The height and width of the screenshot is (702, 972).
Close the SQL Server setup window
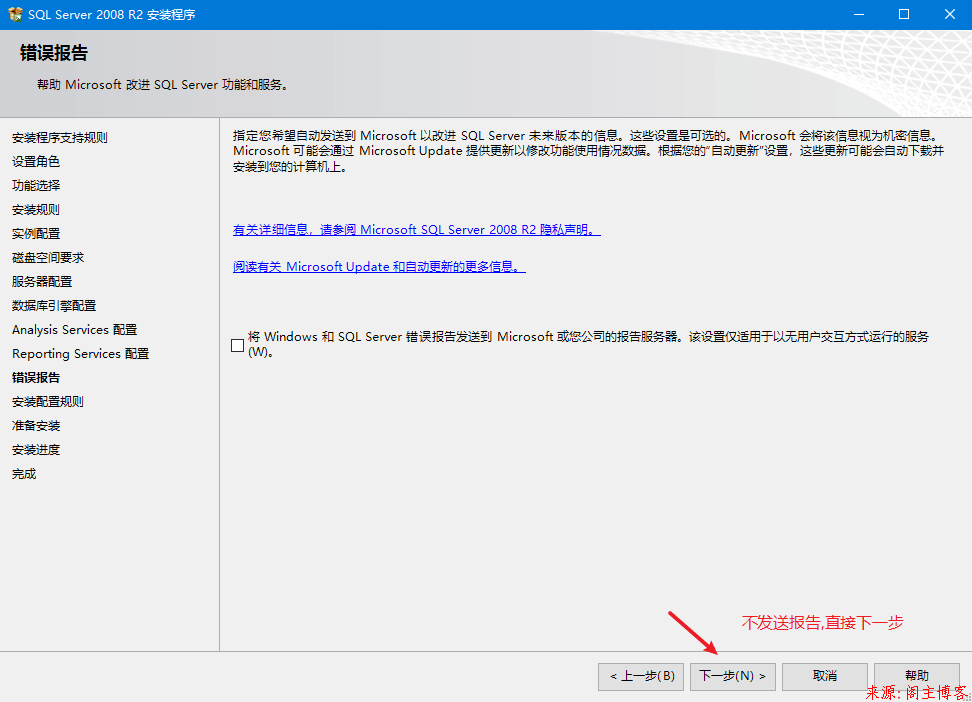(950, 14)
